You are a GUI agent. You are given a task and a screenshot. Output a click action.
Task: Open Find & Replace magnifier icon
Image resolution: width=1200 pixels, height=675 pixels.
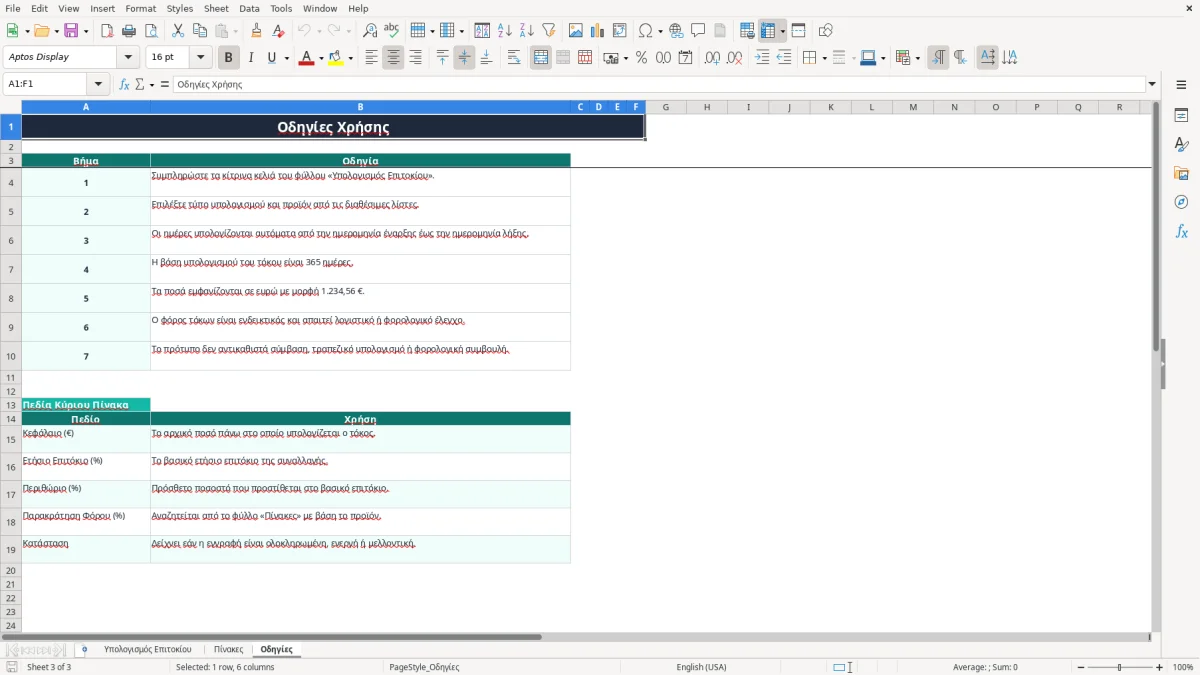[370, 31]
